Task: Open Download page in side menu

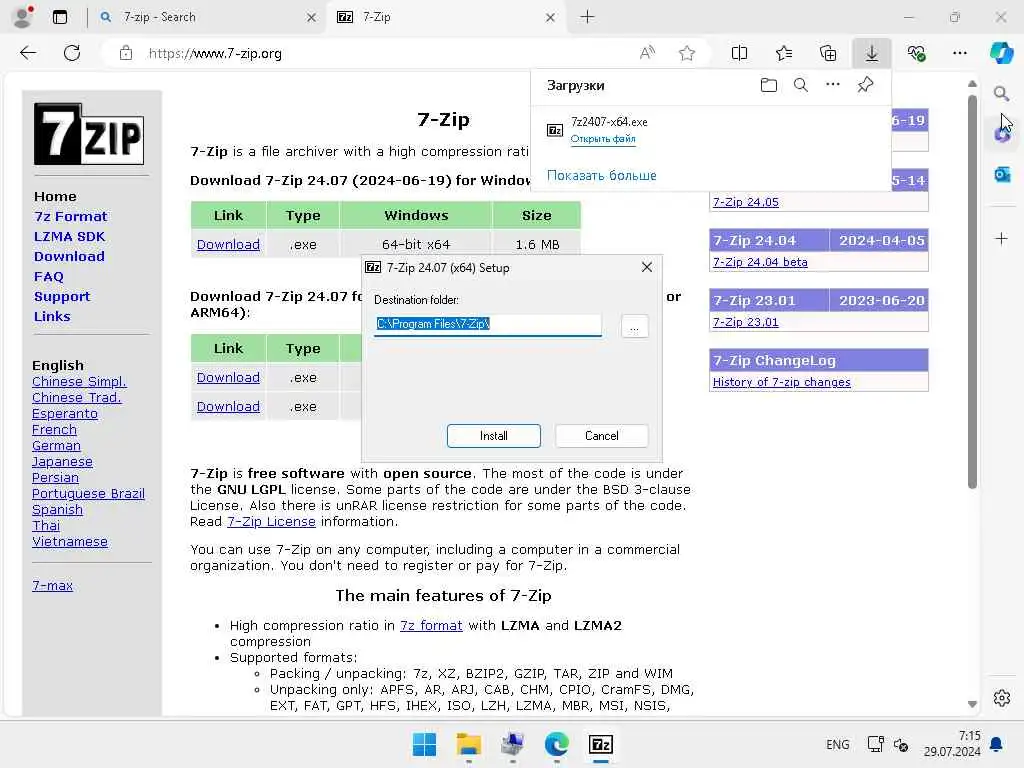Action: pyautogui.click(x=69, y=256)
